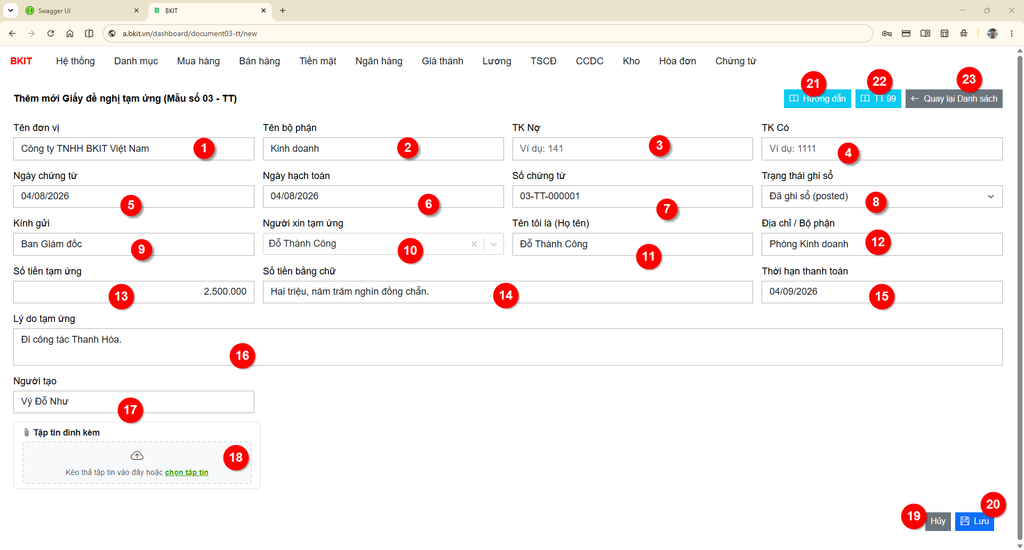
Task: Switch to the Swagger UI tab
Action: coord(82,10)
